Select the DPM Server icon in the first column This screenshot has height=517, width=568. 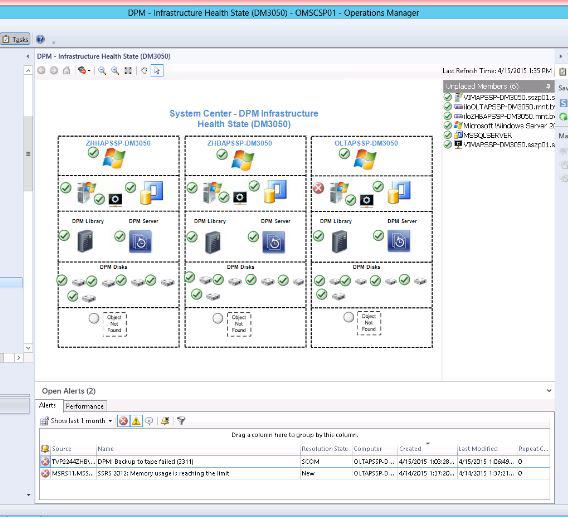tap(140, 241)
